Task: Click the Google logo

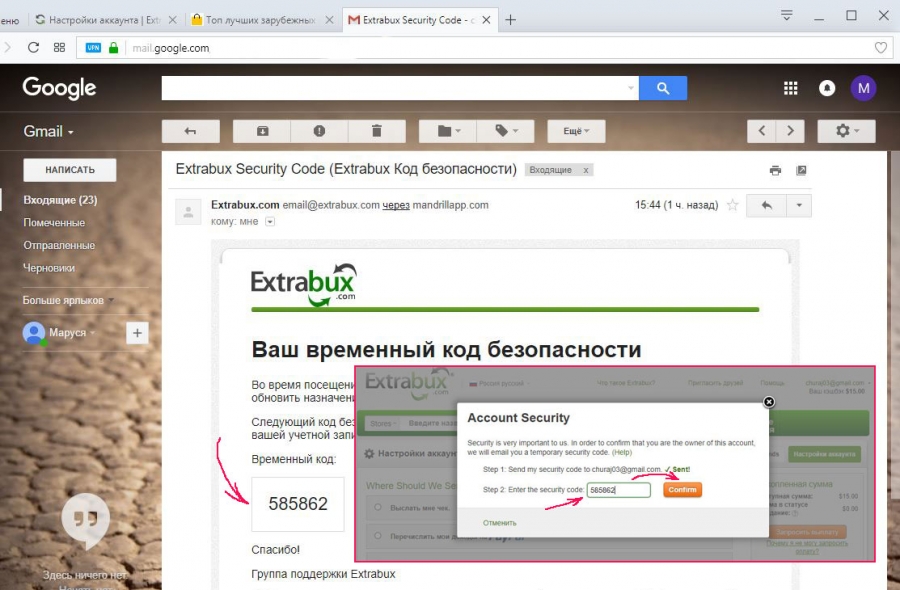Action: [60, 88]
